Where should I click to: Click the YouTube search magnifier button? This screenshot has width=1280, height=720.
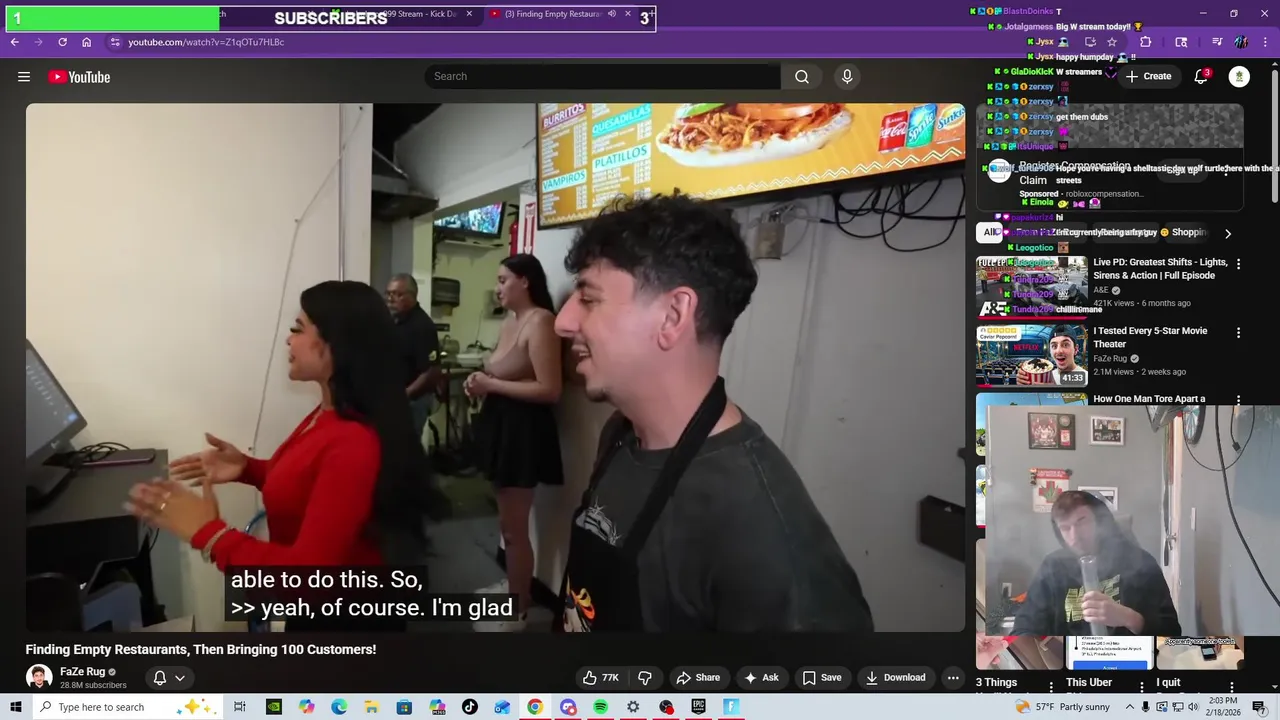[802, 77]
